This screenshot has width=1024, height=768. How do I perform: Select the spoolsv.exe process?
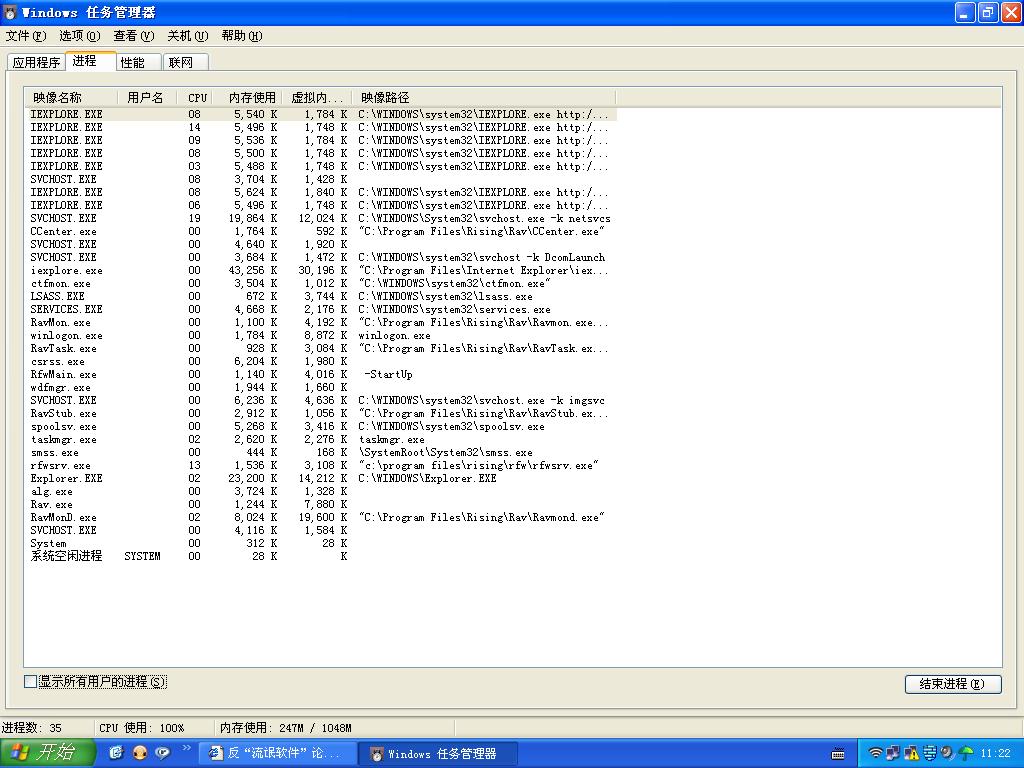click(x=321, y=426)
